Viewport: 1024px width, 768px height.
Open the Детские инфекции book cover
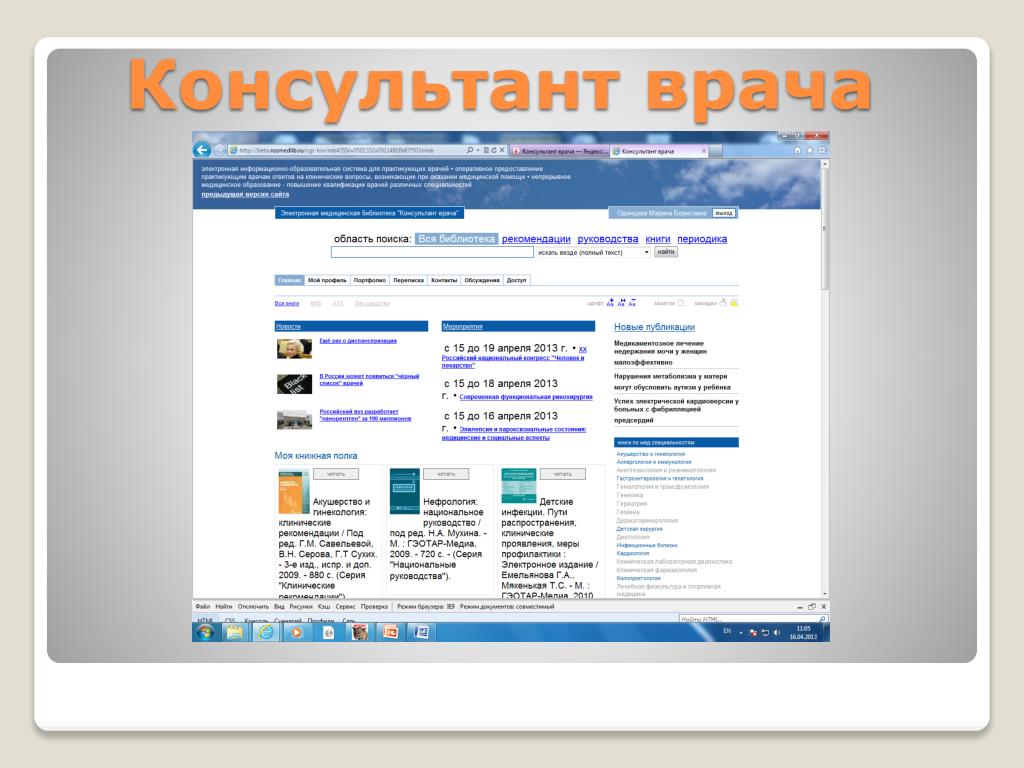pyautogui.click(x=518, y=486)
